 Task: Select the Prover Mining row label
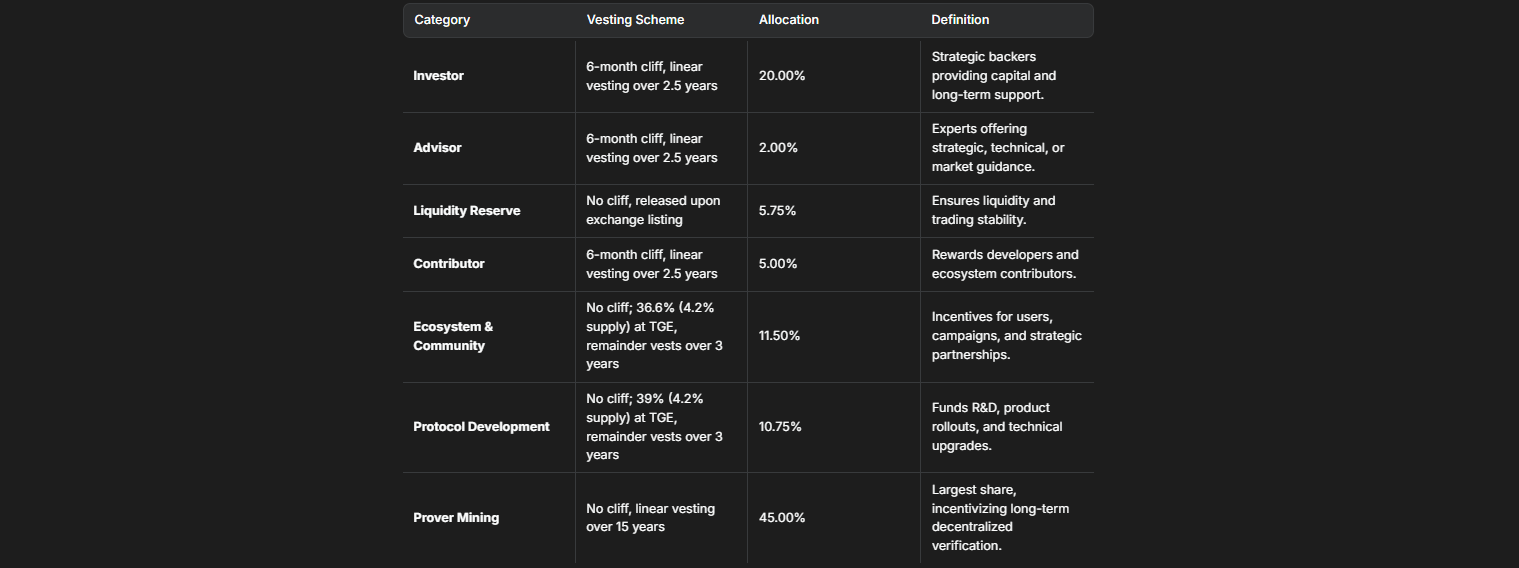pyautogui.click(x=456, y=518)
